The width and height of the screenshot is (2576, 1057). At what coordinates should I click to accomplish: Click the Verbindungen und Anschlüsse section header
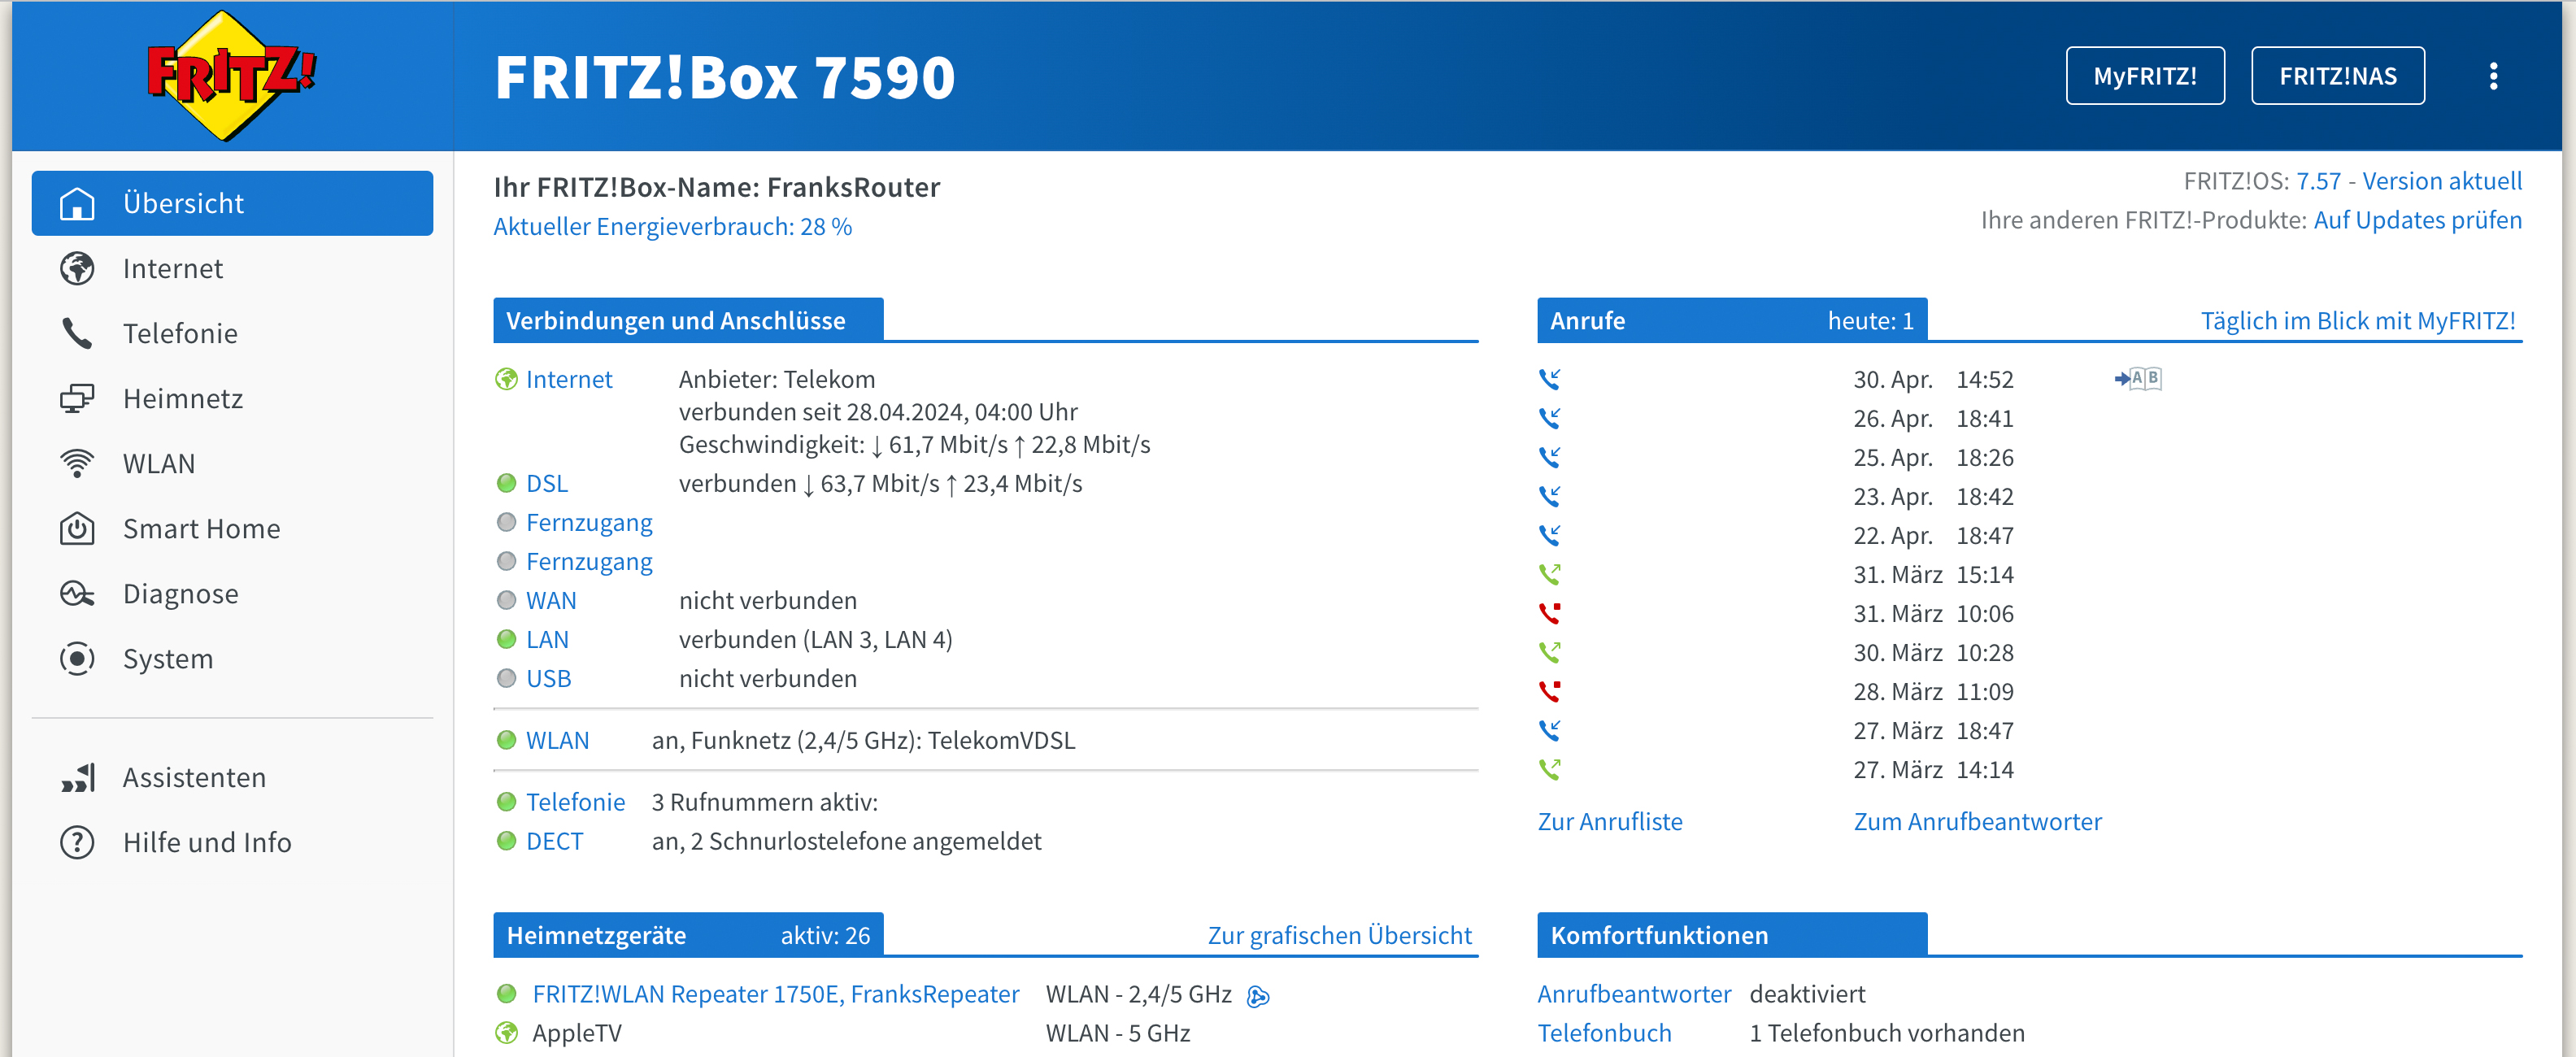coord(688,320)
